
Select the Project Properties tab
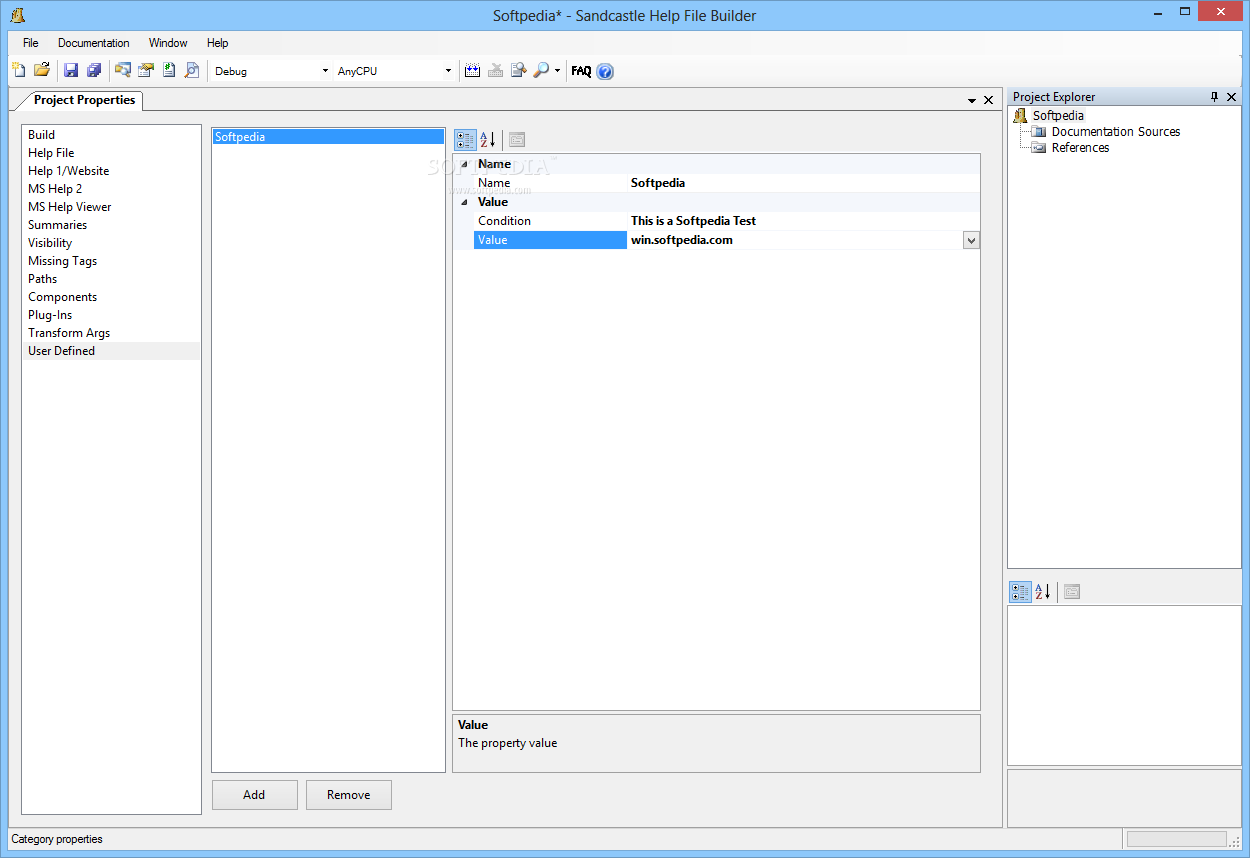point(84,100)
